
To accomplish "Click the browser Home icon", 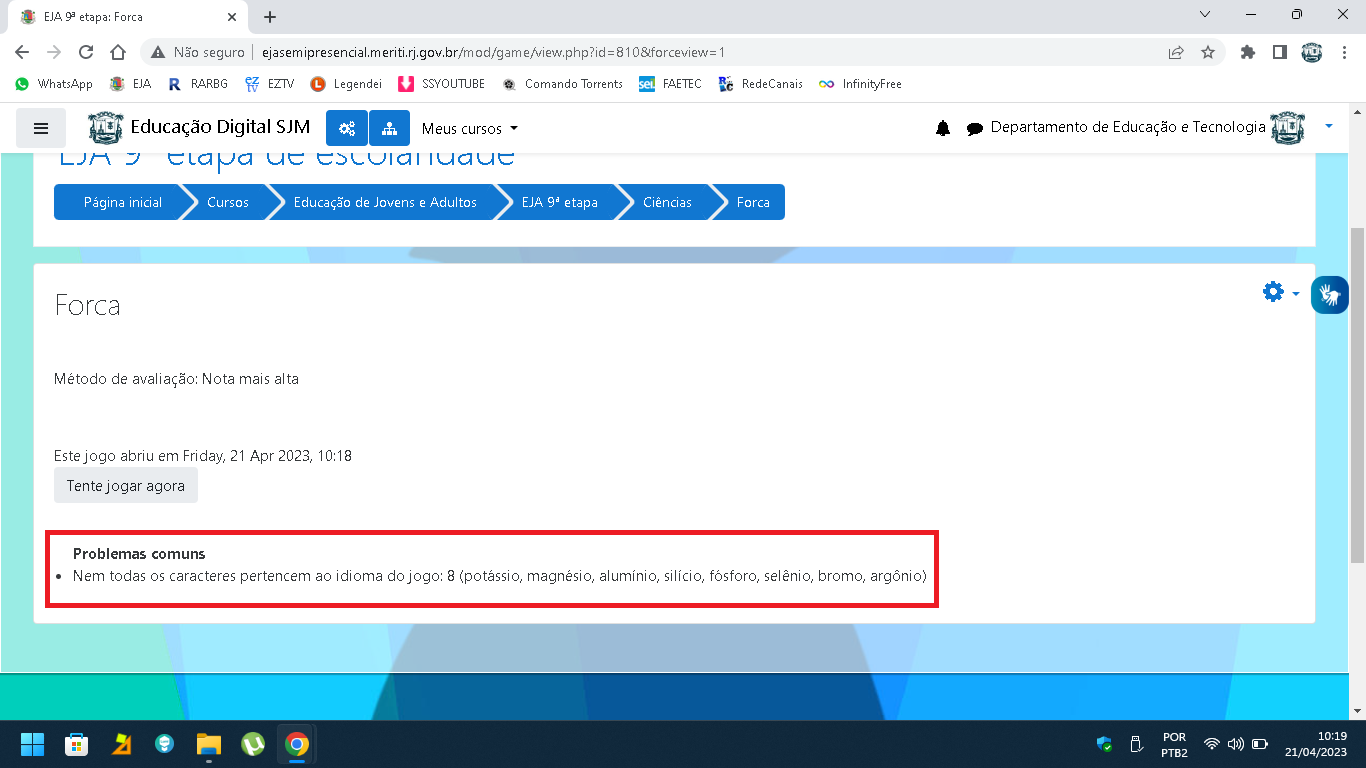I will (118, 52).
